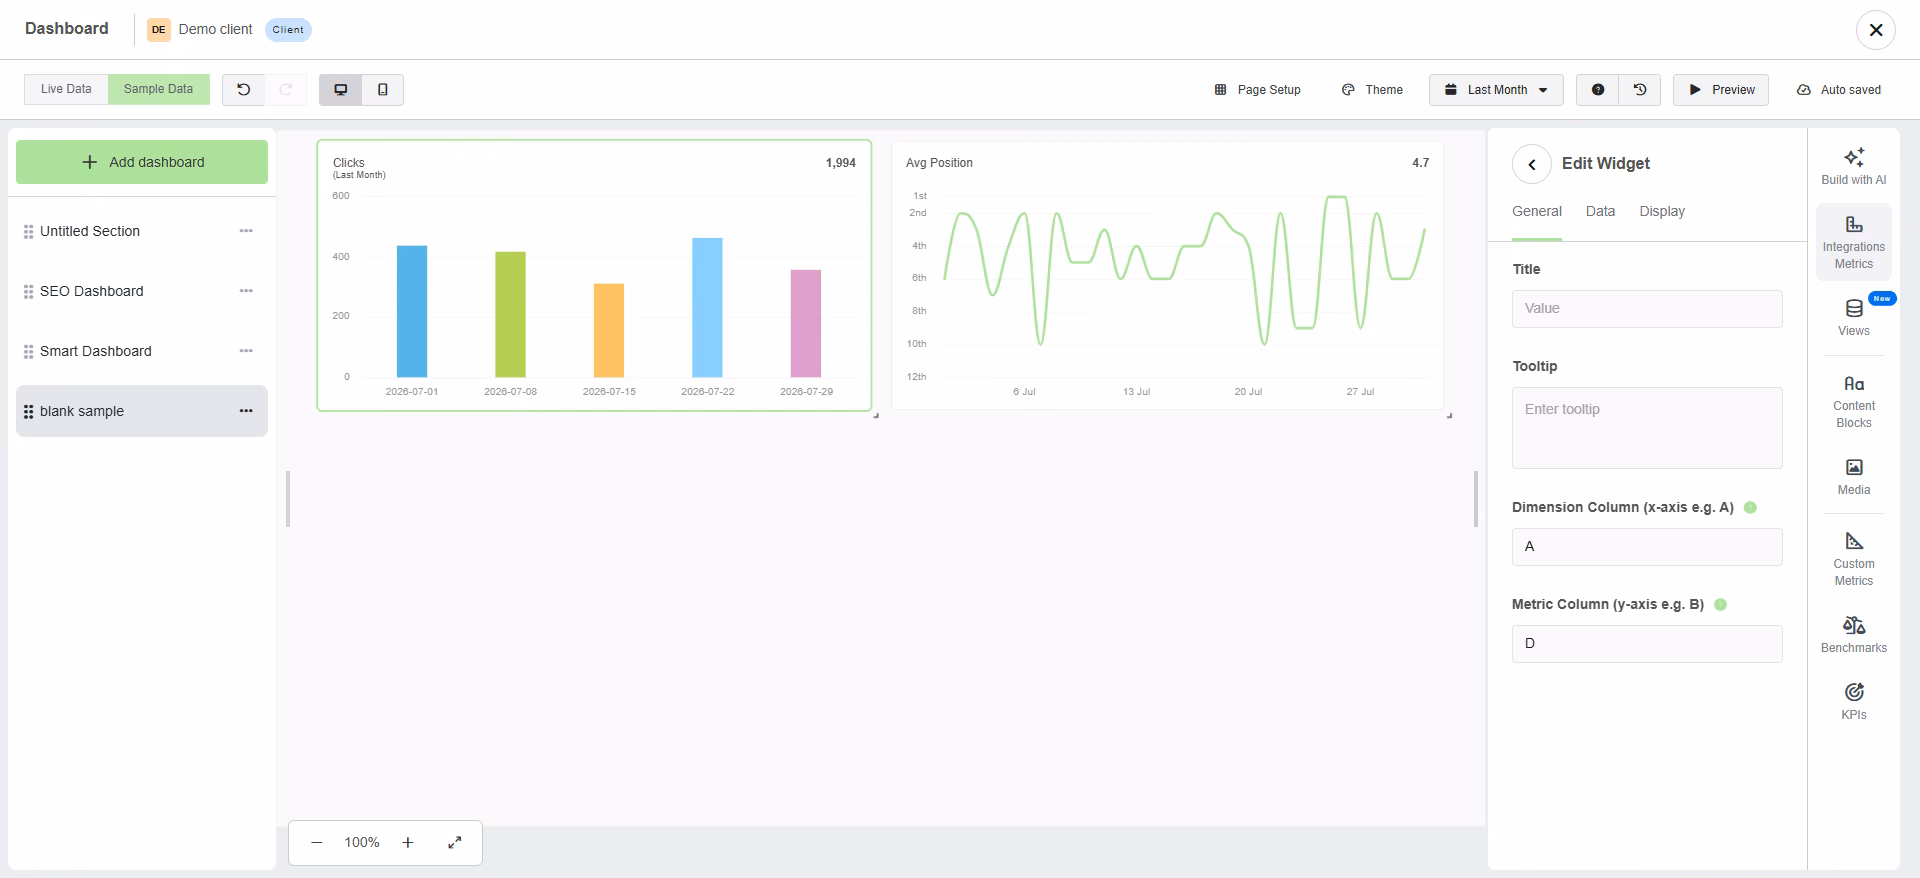Click the 100% zoom level
The height and width of the screenshot is (878, 1920).
(x=362, y=842)
